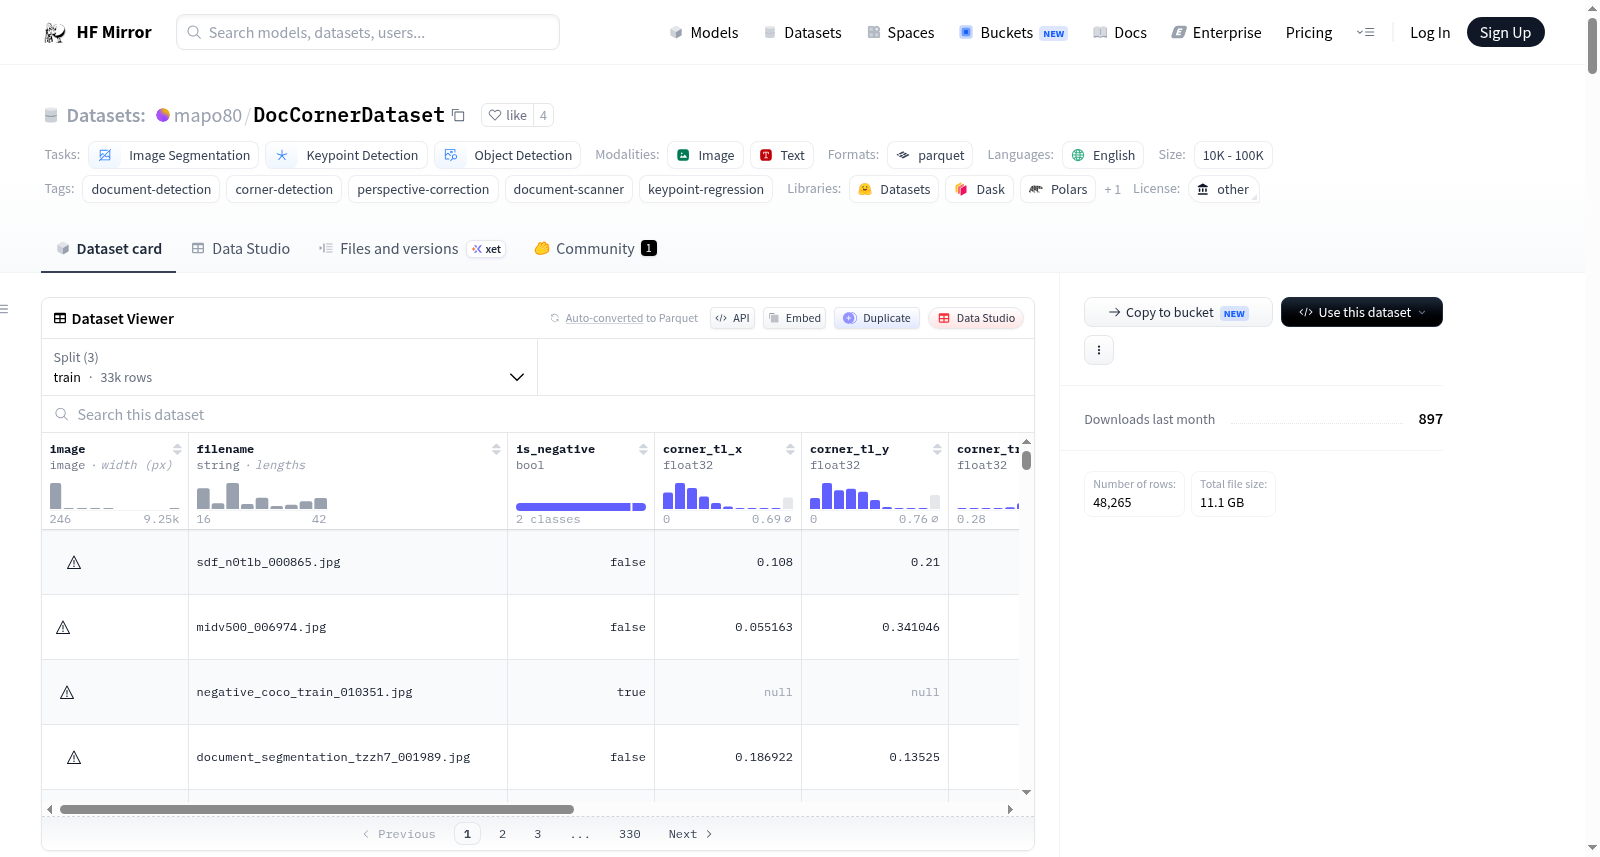Go to page 3 of the table

(538, 834)
